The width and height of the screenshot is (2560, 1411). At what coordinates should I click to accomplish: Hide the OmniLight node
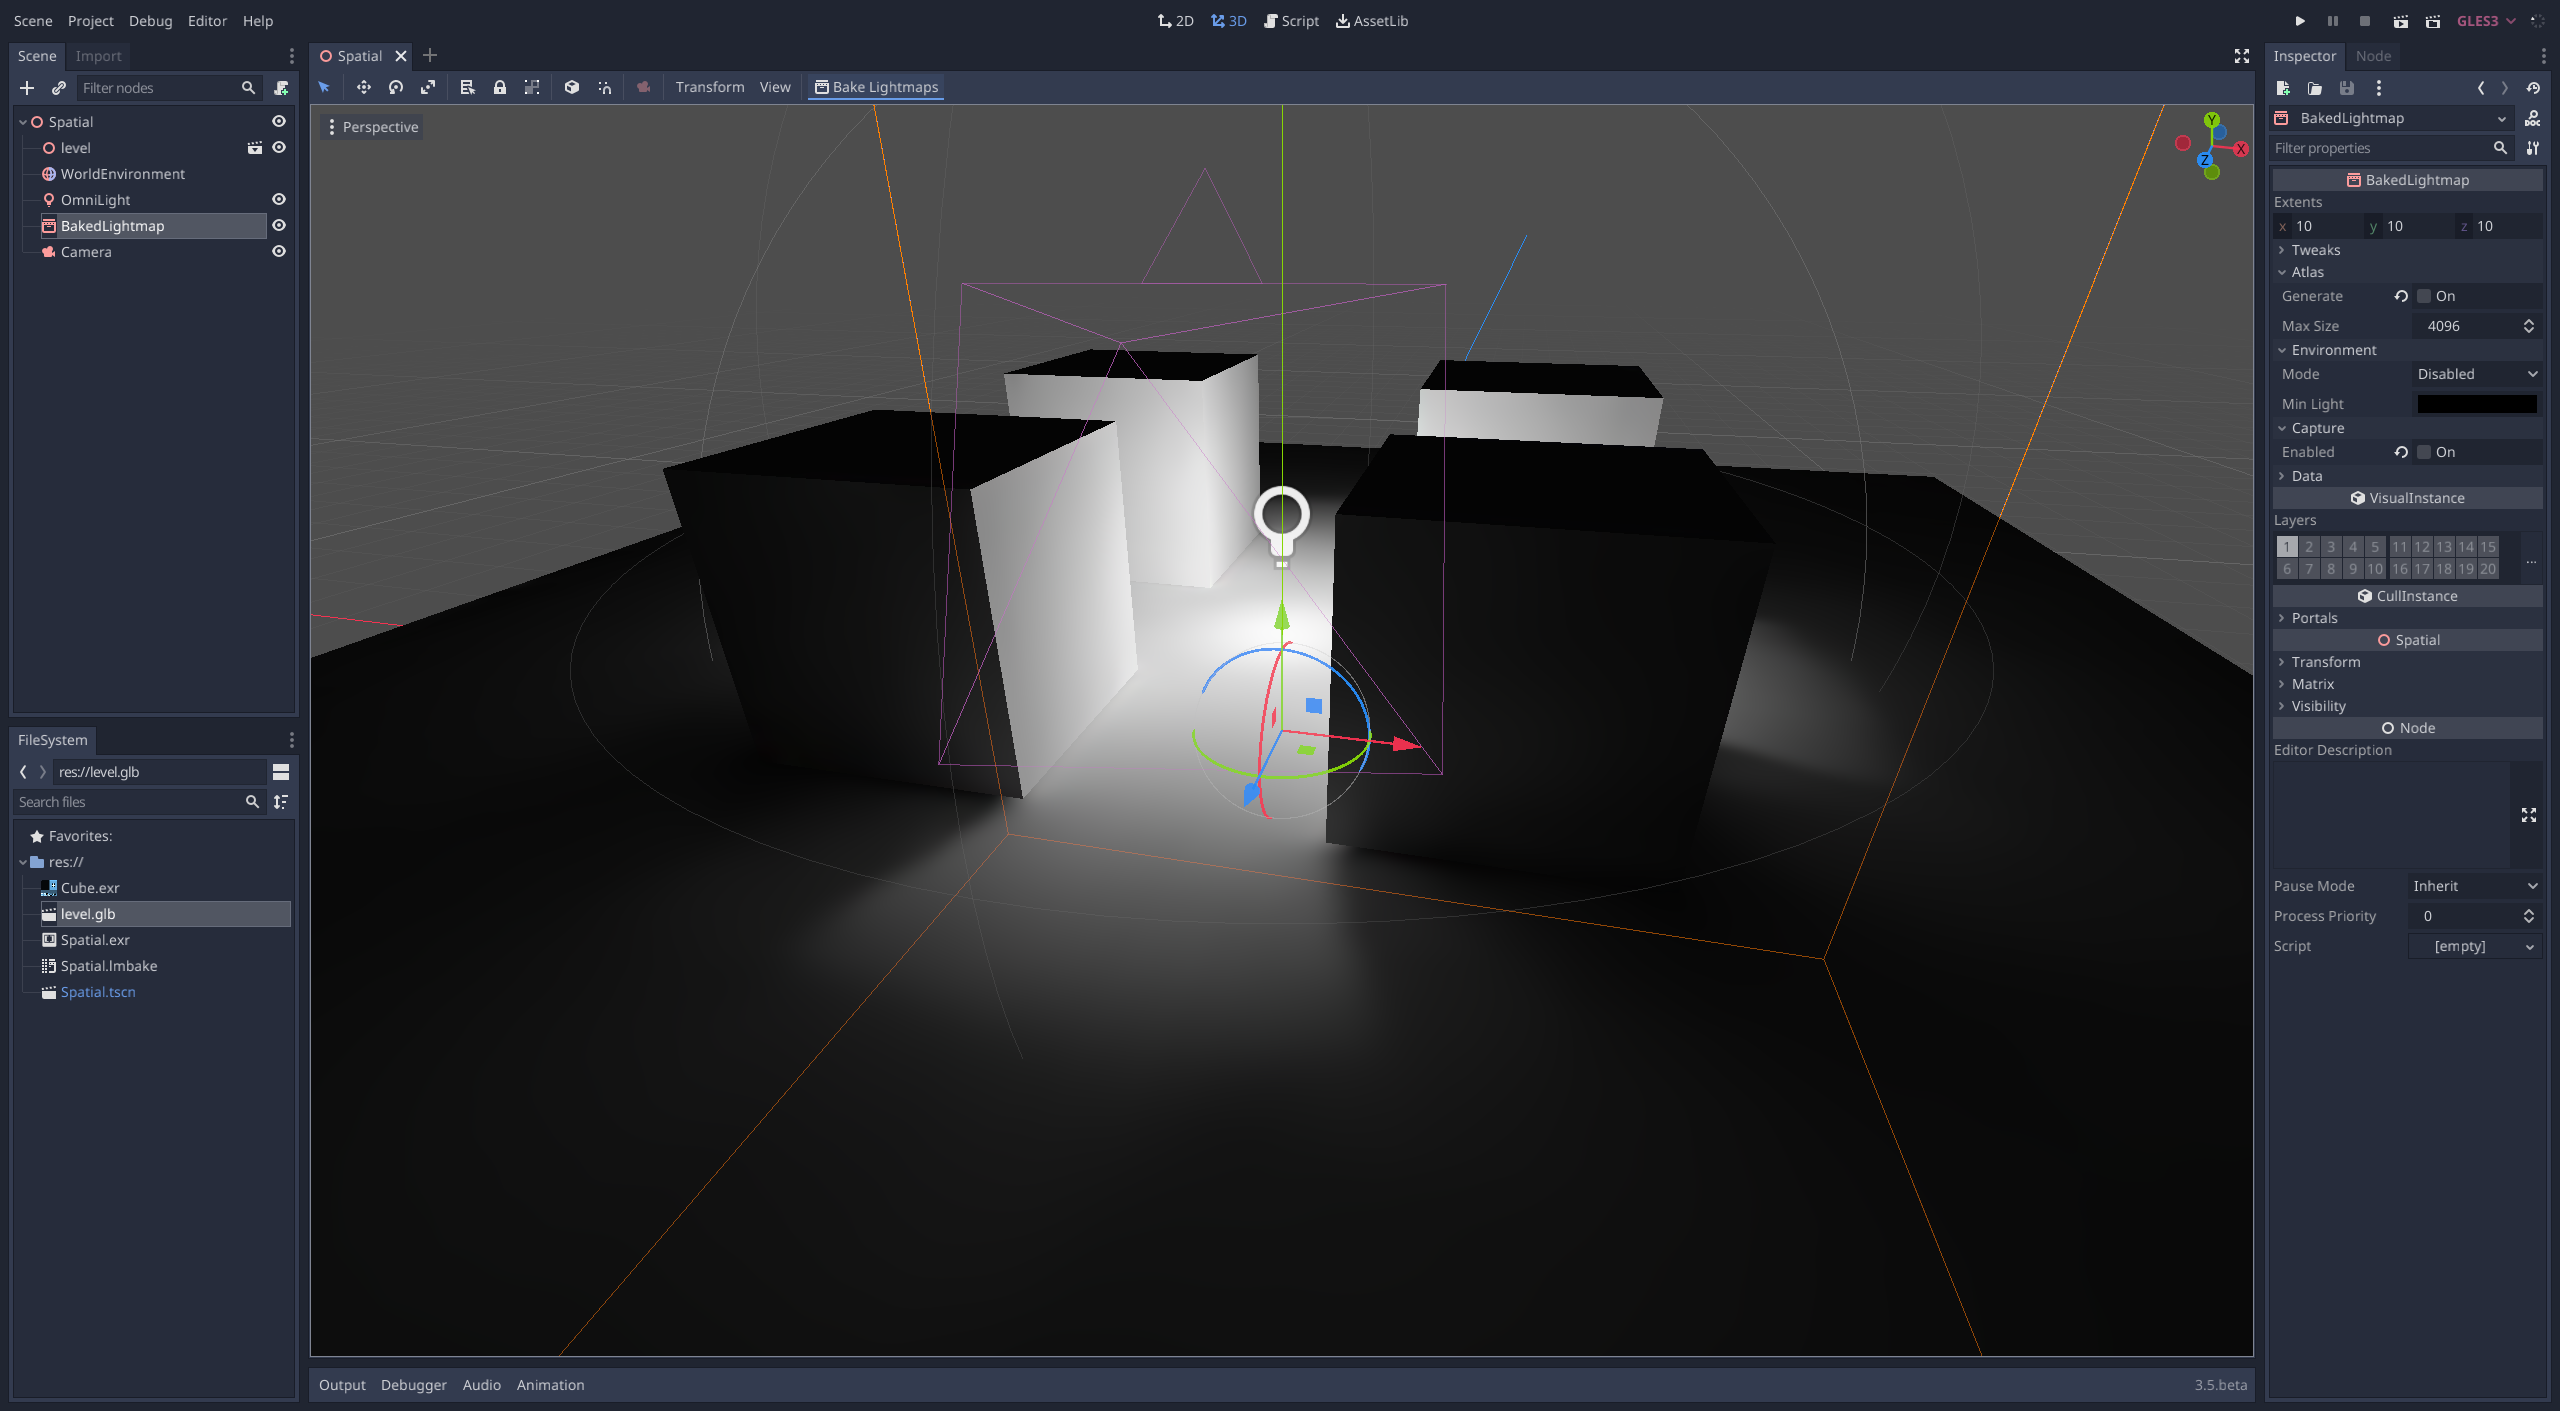coord(278,199)
